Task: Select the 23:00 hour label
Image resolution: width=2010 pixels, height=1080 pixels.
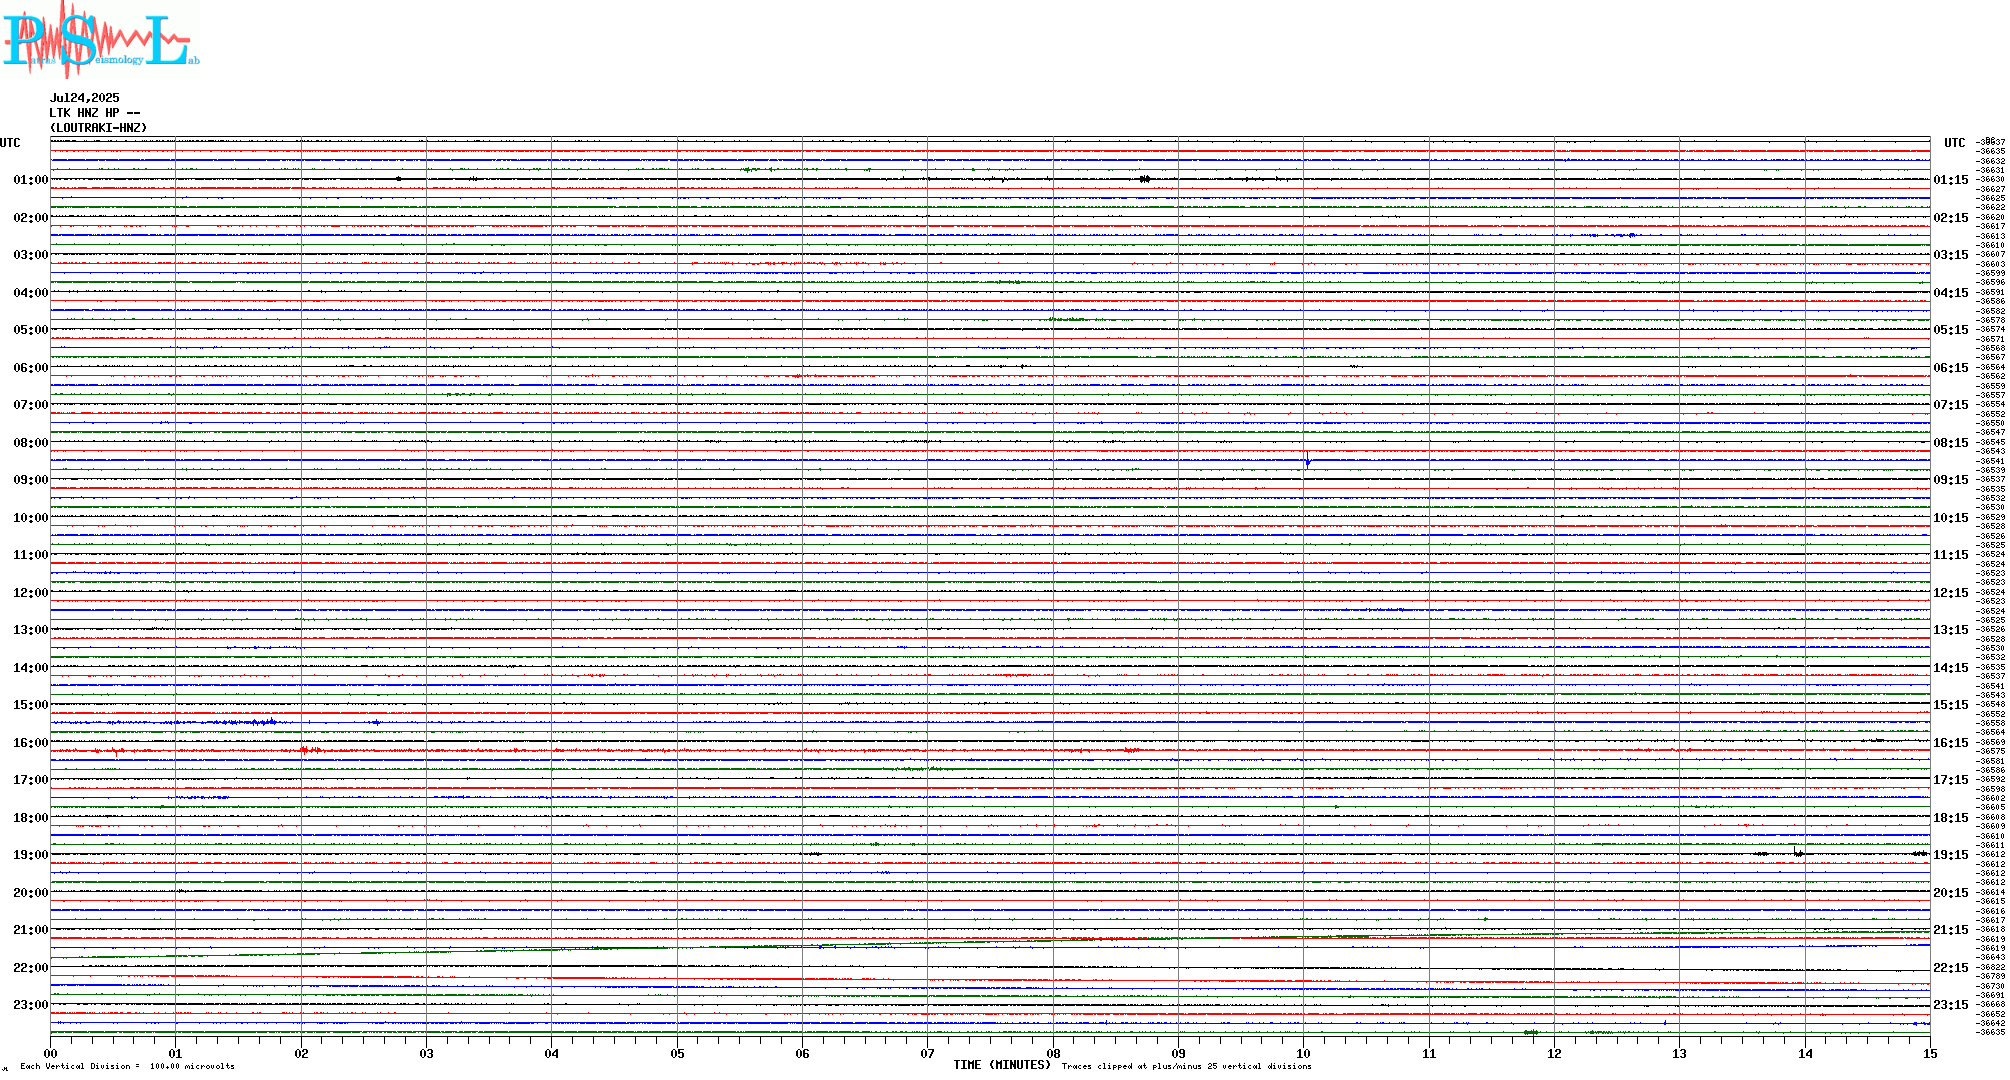Action: tap(31, 1005)
